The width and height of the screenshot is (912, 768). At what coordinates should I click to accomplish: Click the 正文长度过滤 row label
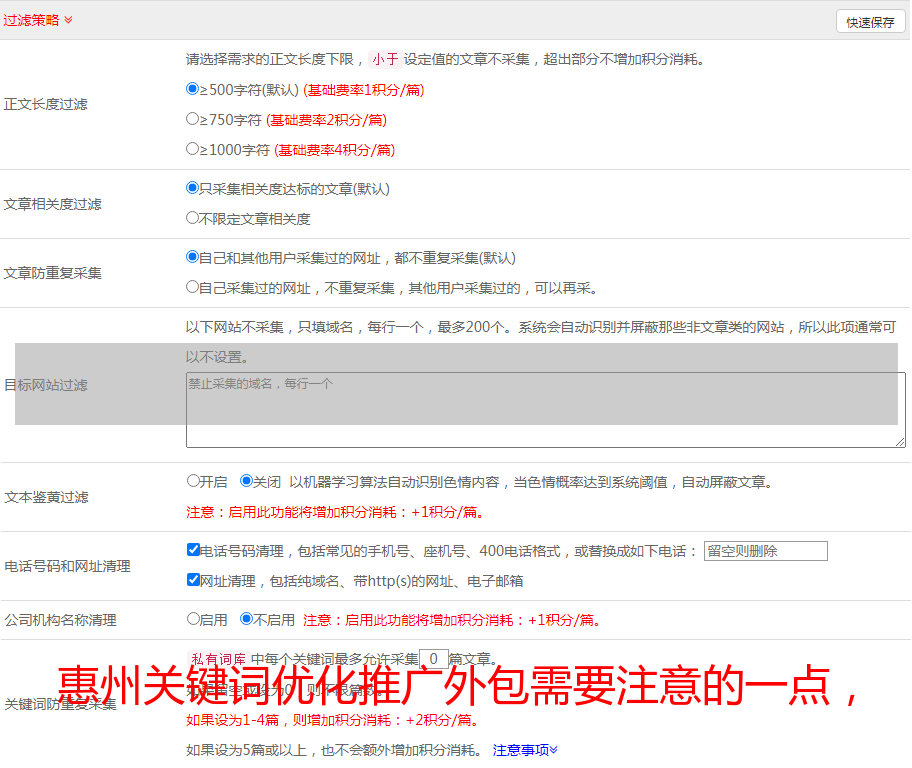(x=45, y=104)
